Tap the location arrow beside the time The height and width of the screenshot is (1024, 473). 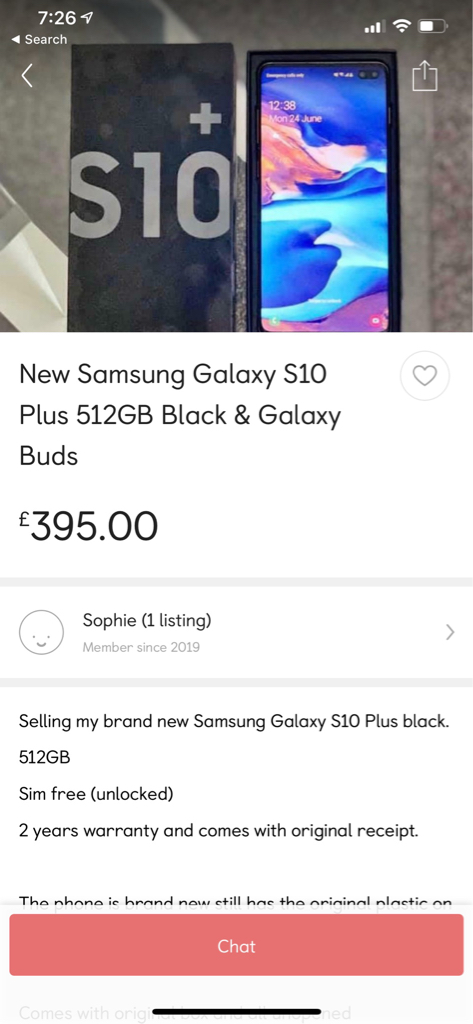pos(86,18)
